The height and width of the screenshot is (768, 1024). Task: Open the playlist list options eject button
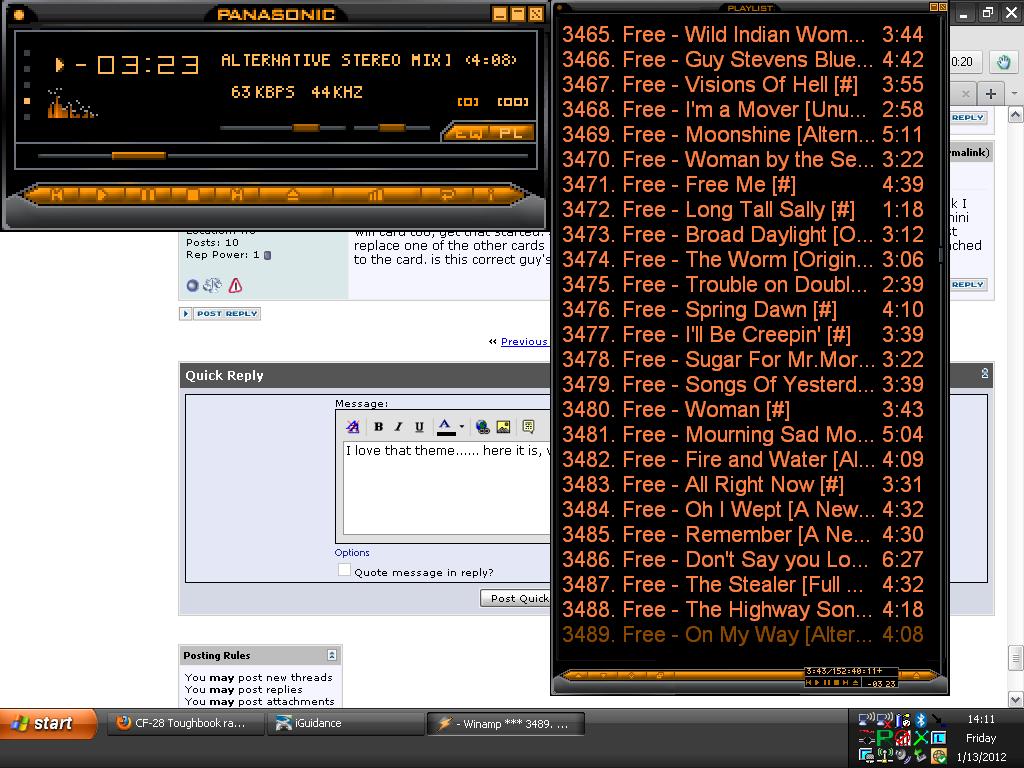click(917, 675)
